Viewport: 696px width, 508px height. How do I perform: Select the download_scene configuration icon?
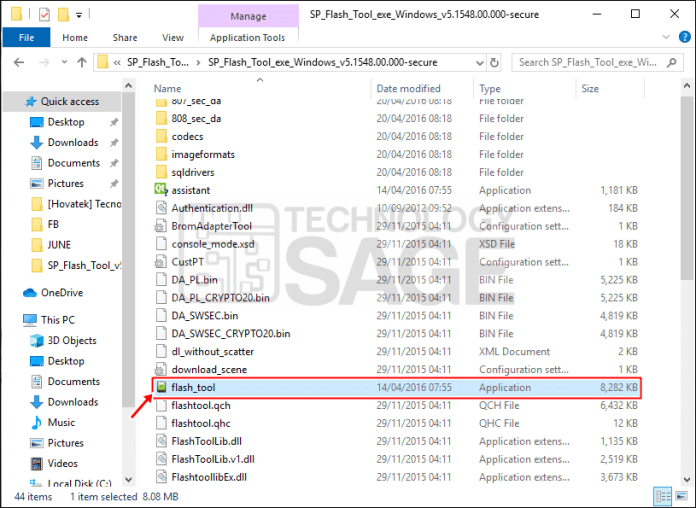tap(160, 369)
